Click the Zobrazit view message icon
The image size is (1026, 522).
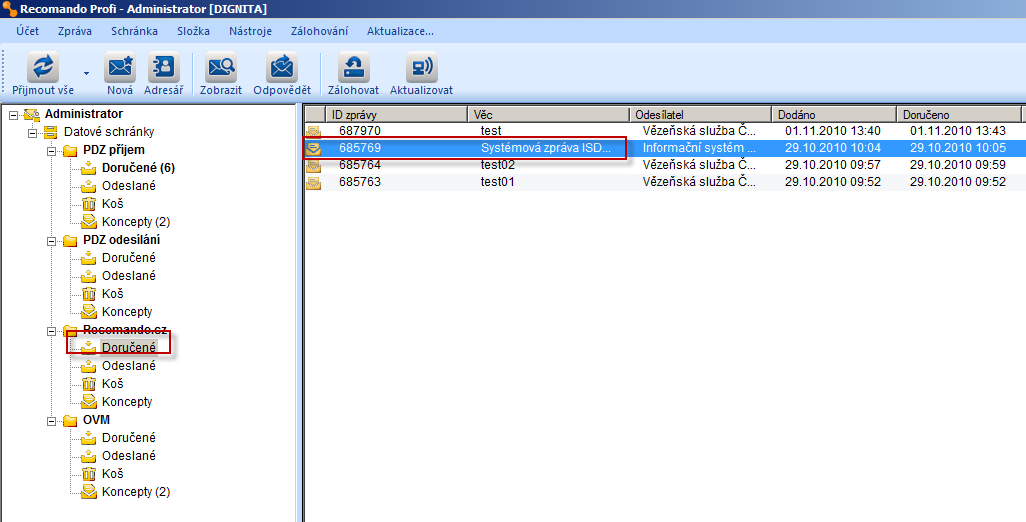click(221, 67)
